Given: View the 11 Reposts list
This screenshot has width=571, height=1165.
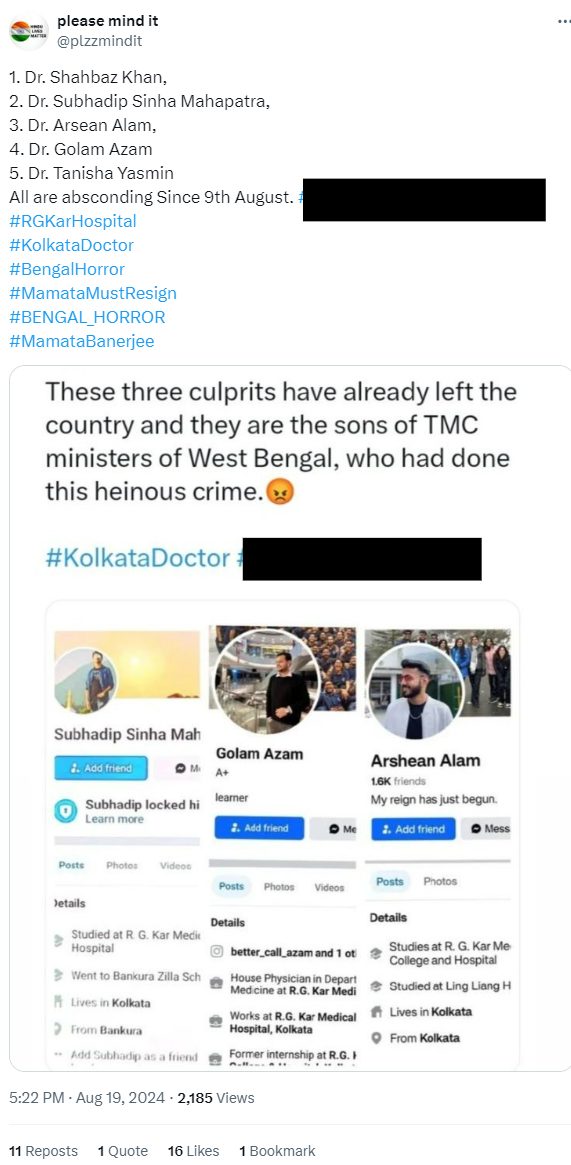Looking at the screenshot, I should [43, 1151].
